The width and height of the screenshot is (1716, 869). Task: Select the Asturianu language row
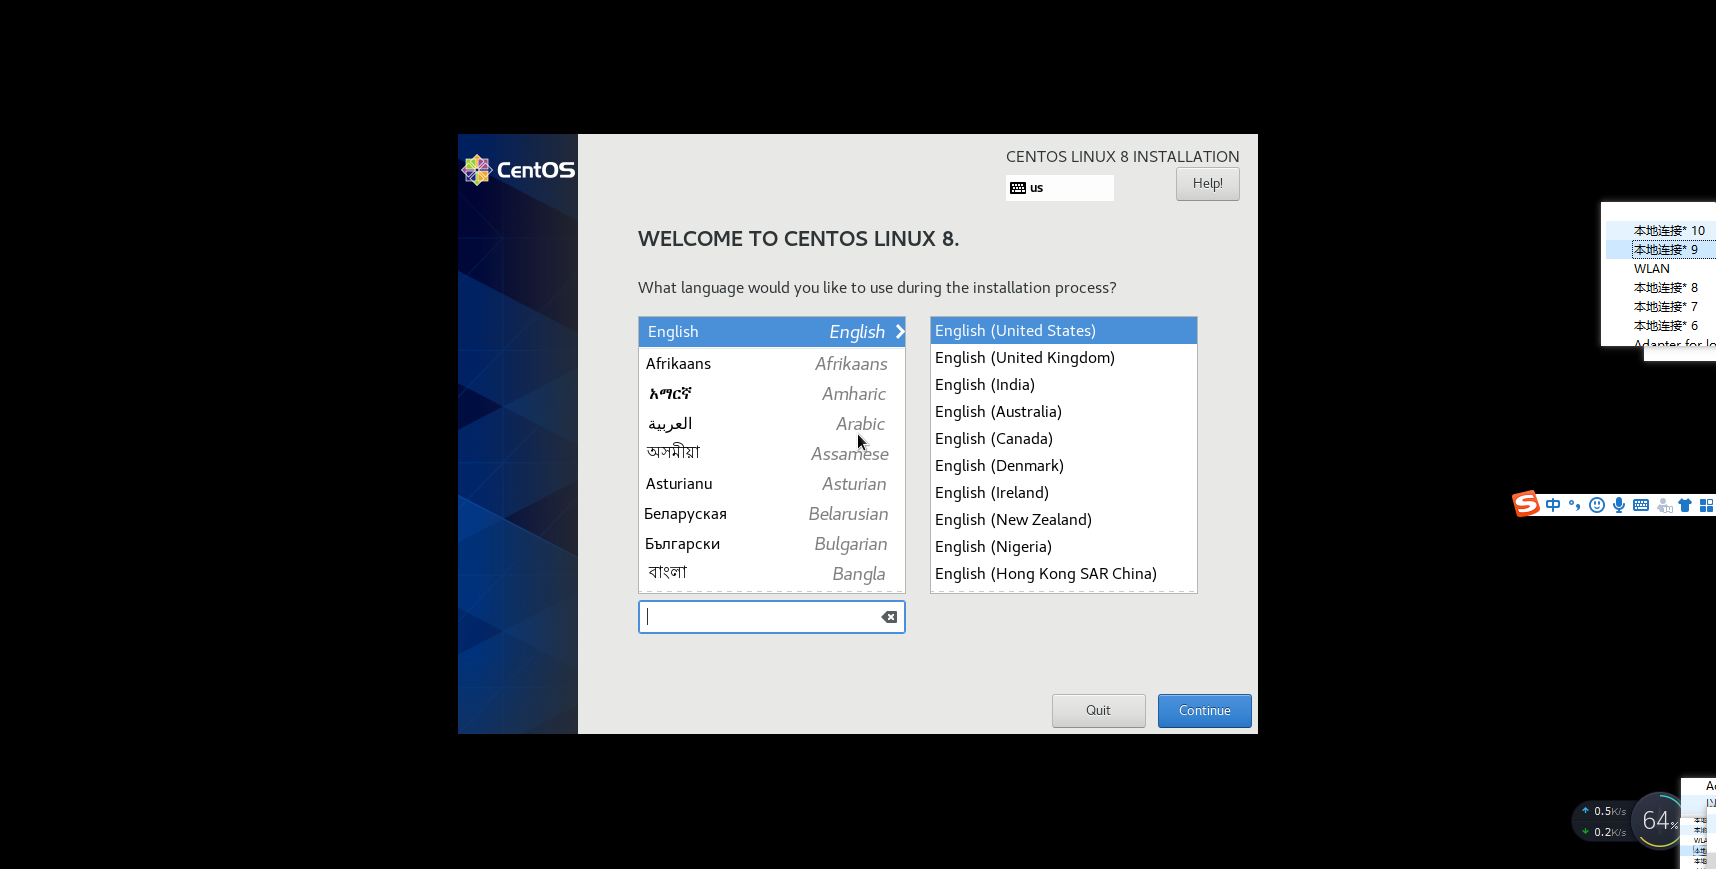(772, 484)
